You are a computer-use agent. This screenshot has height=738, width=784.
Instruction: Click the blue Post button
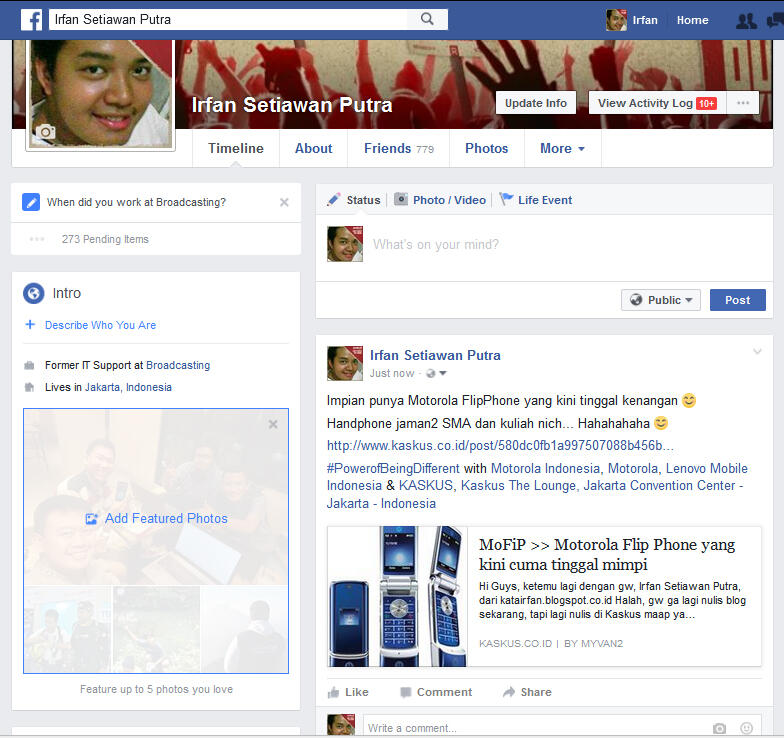coord(738,300)
